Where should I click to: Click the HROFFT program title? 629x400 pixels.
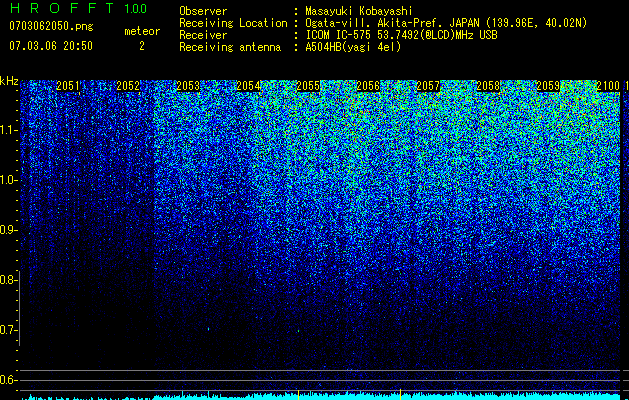point(62,8)
